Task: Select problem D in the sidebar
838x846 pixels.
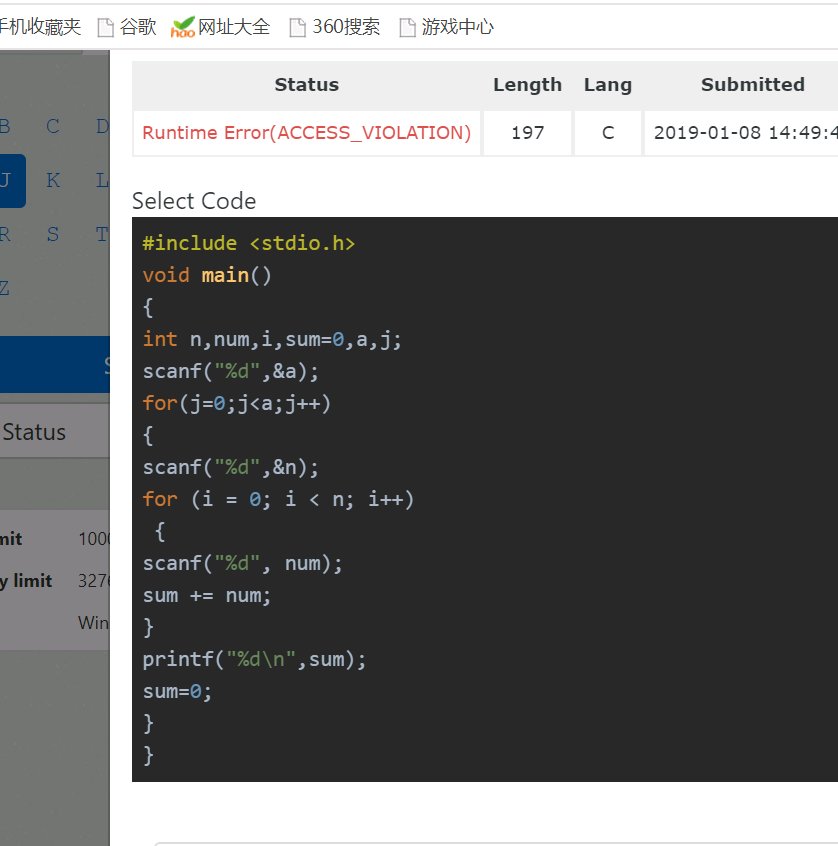Action: click(x=103, y=126)
